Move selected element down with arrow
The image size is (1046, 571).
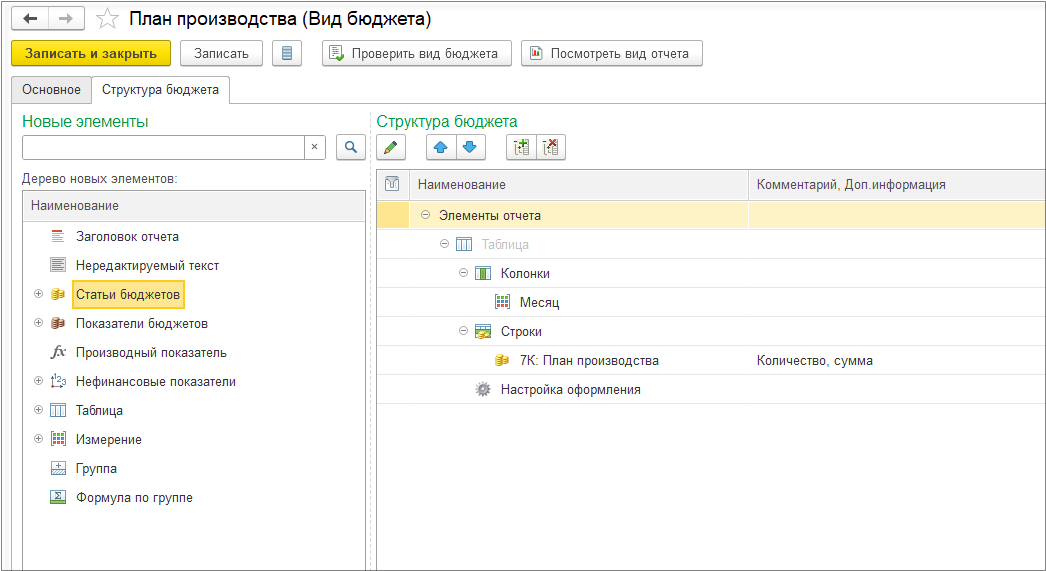click(x=470, y=147)
